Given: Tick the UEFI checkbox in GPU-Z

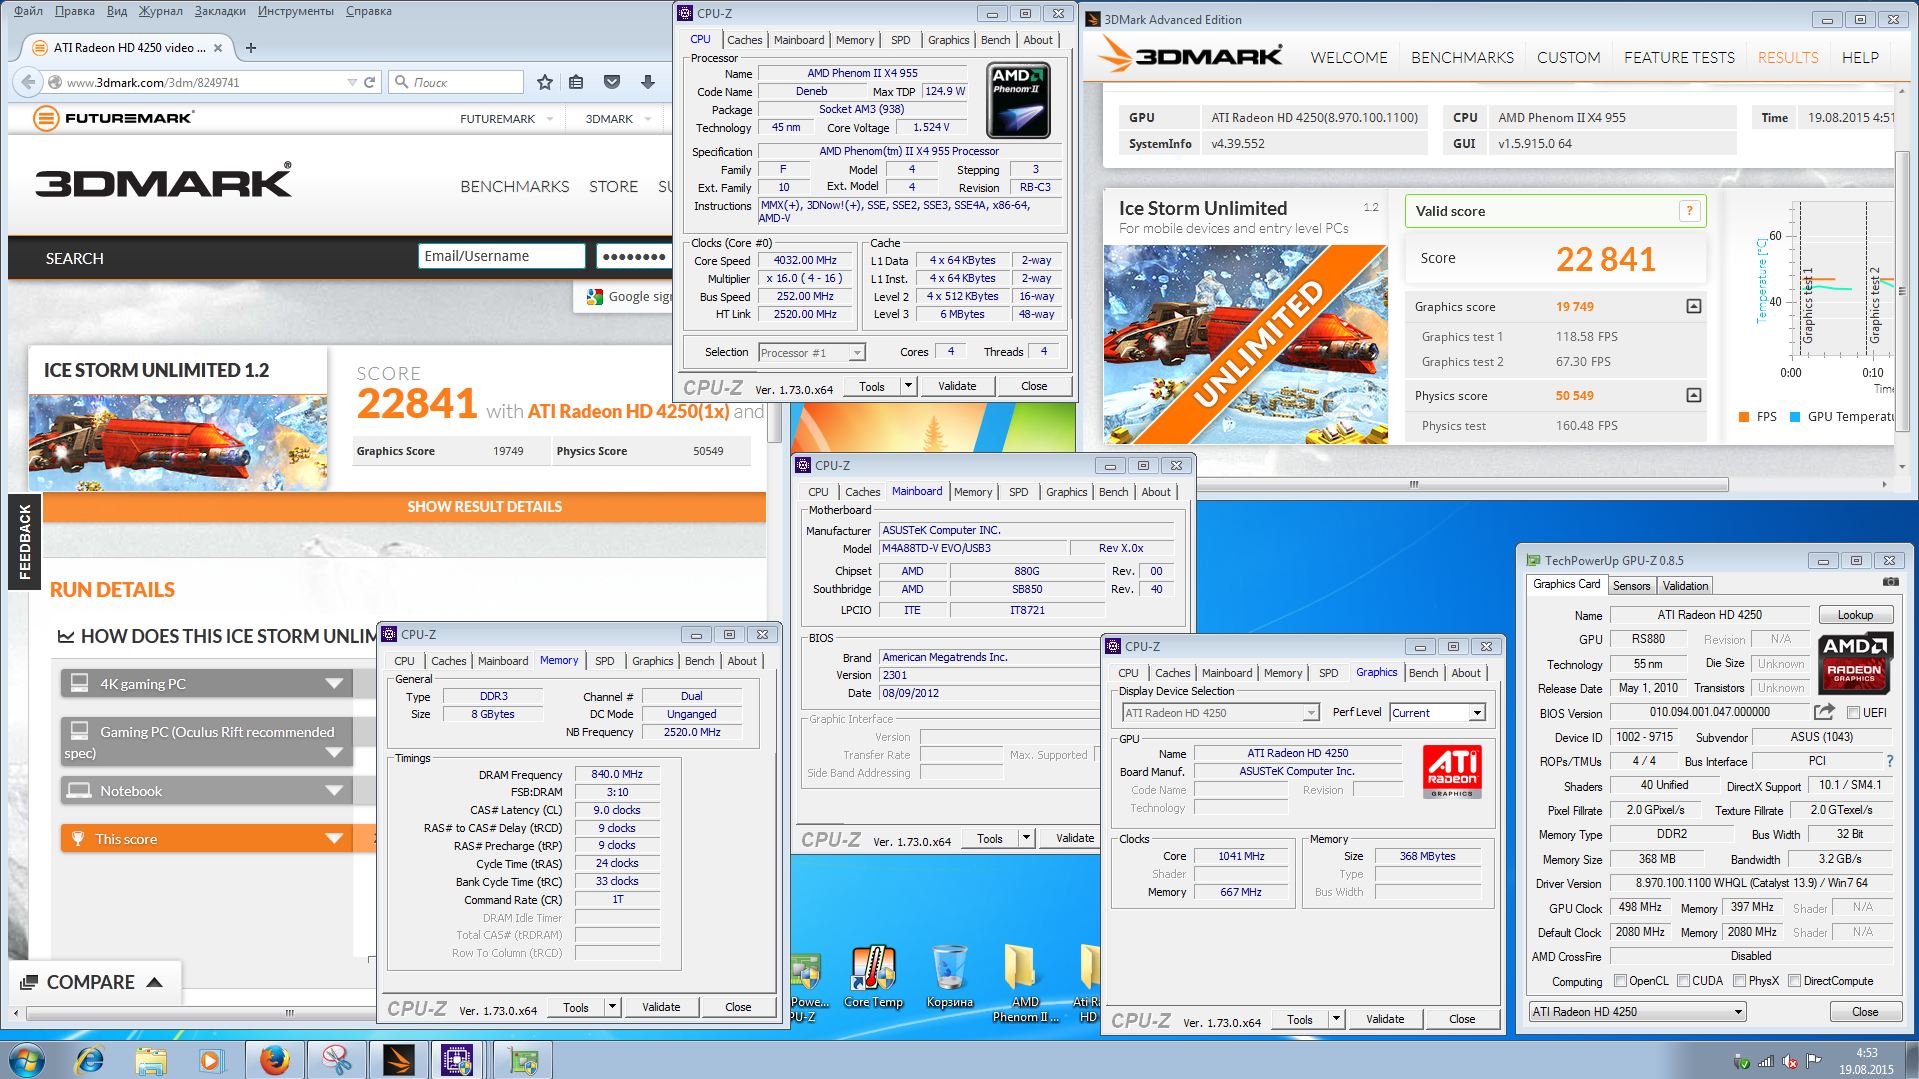Looking at the screenshot, I should [1853, 713].
